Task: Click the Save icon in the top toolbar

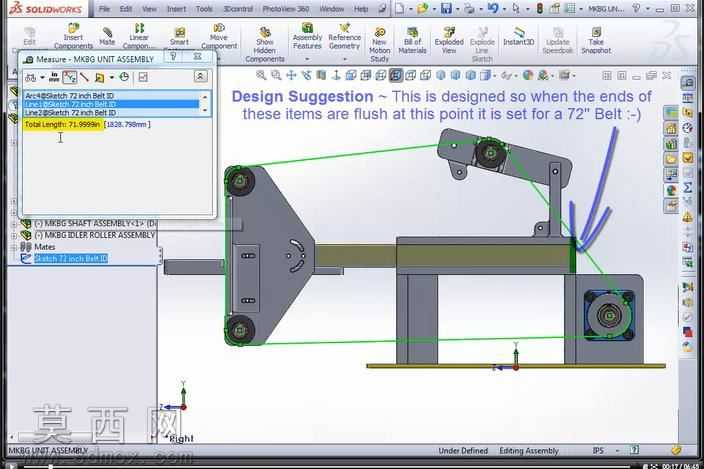Action: [x=446, y=8]
